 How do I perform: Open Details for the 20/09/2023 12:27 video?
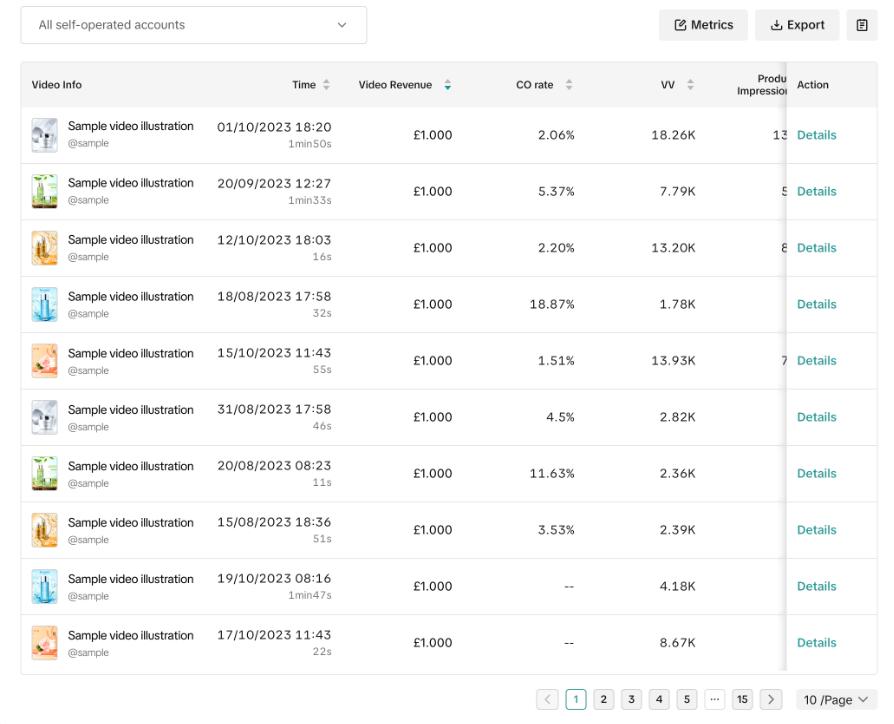816,191
